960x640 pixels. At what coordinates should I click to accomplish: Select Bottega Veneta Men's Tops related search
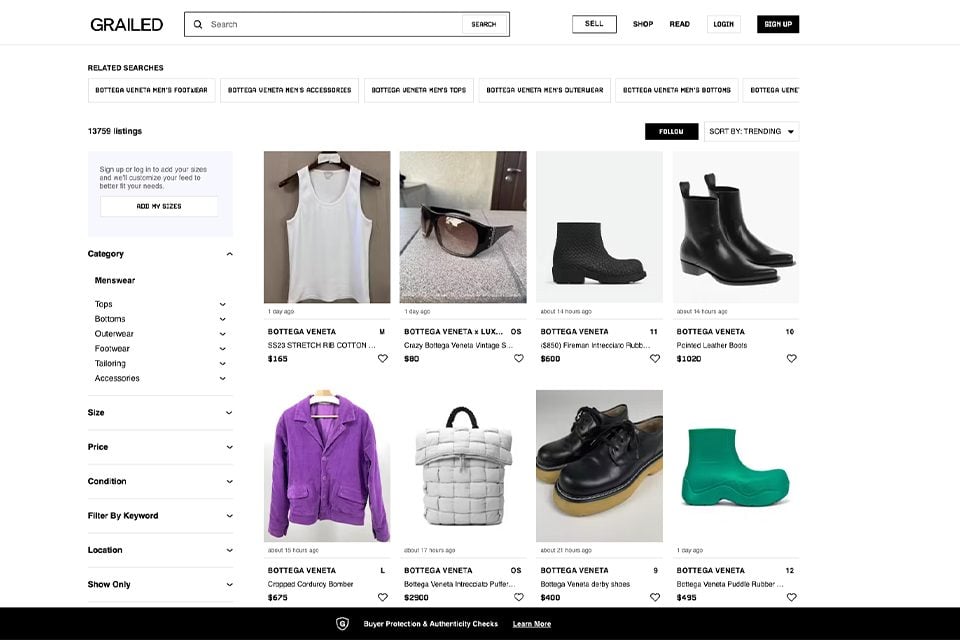pos(419,90)
